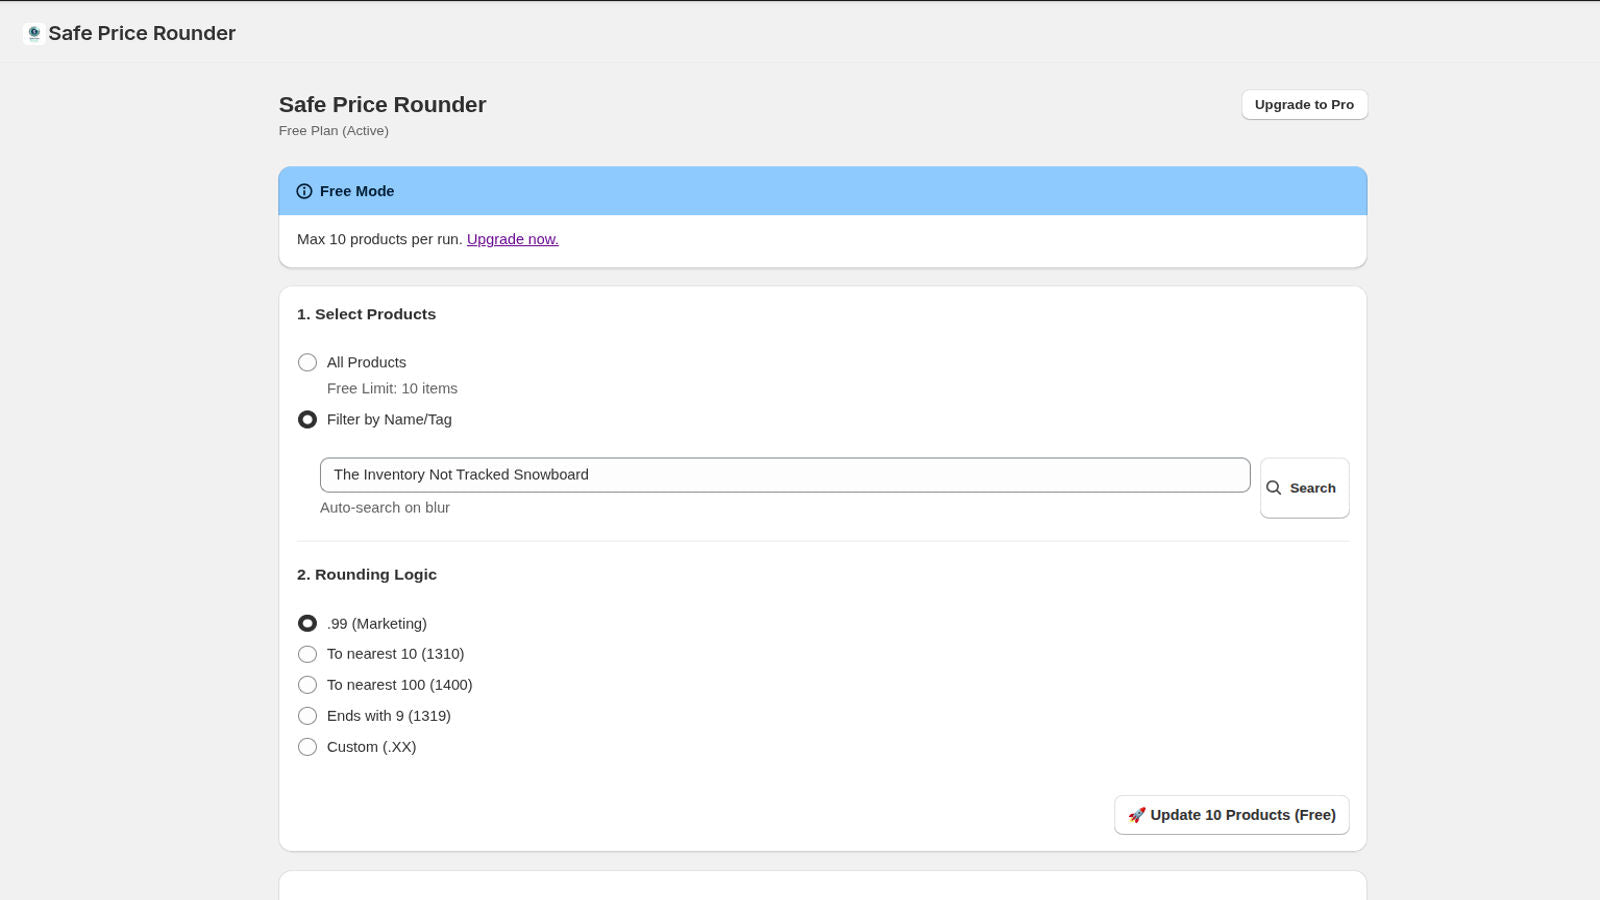Choose Ends with 9 (1319) option
Image resolution: width=1600 pixels, height=900 pixels.
coord(307,715)
